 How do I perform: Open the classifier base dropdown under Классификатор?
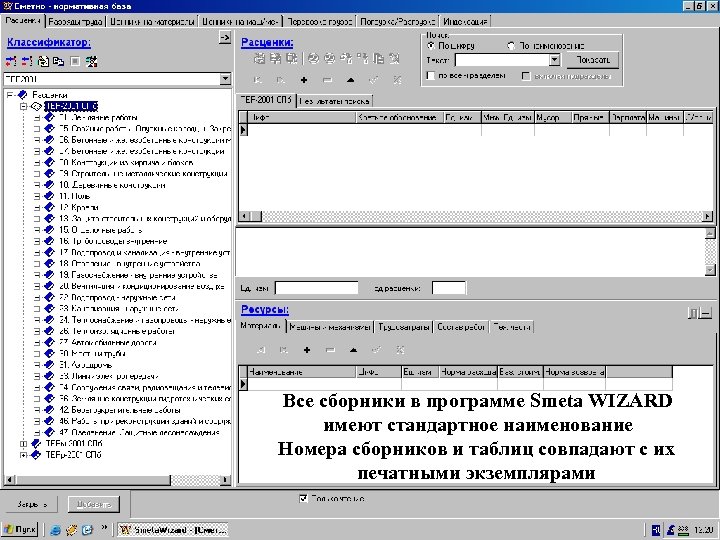pyautogui.click(x=225, y=79)
